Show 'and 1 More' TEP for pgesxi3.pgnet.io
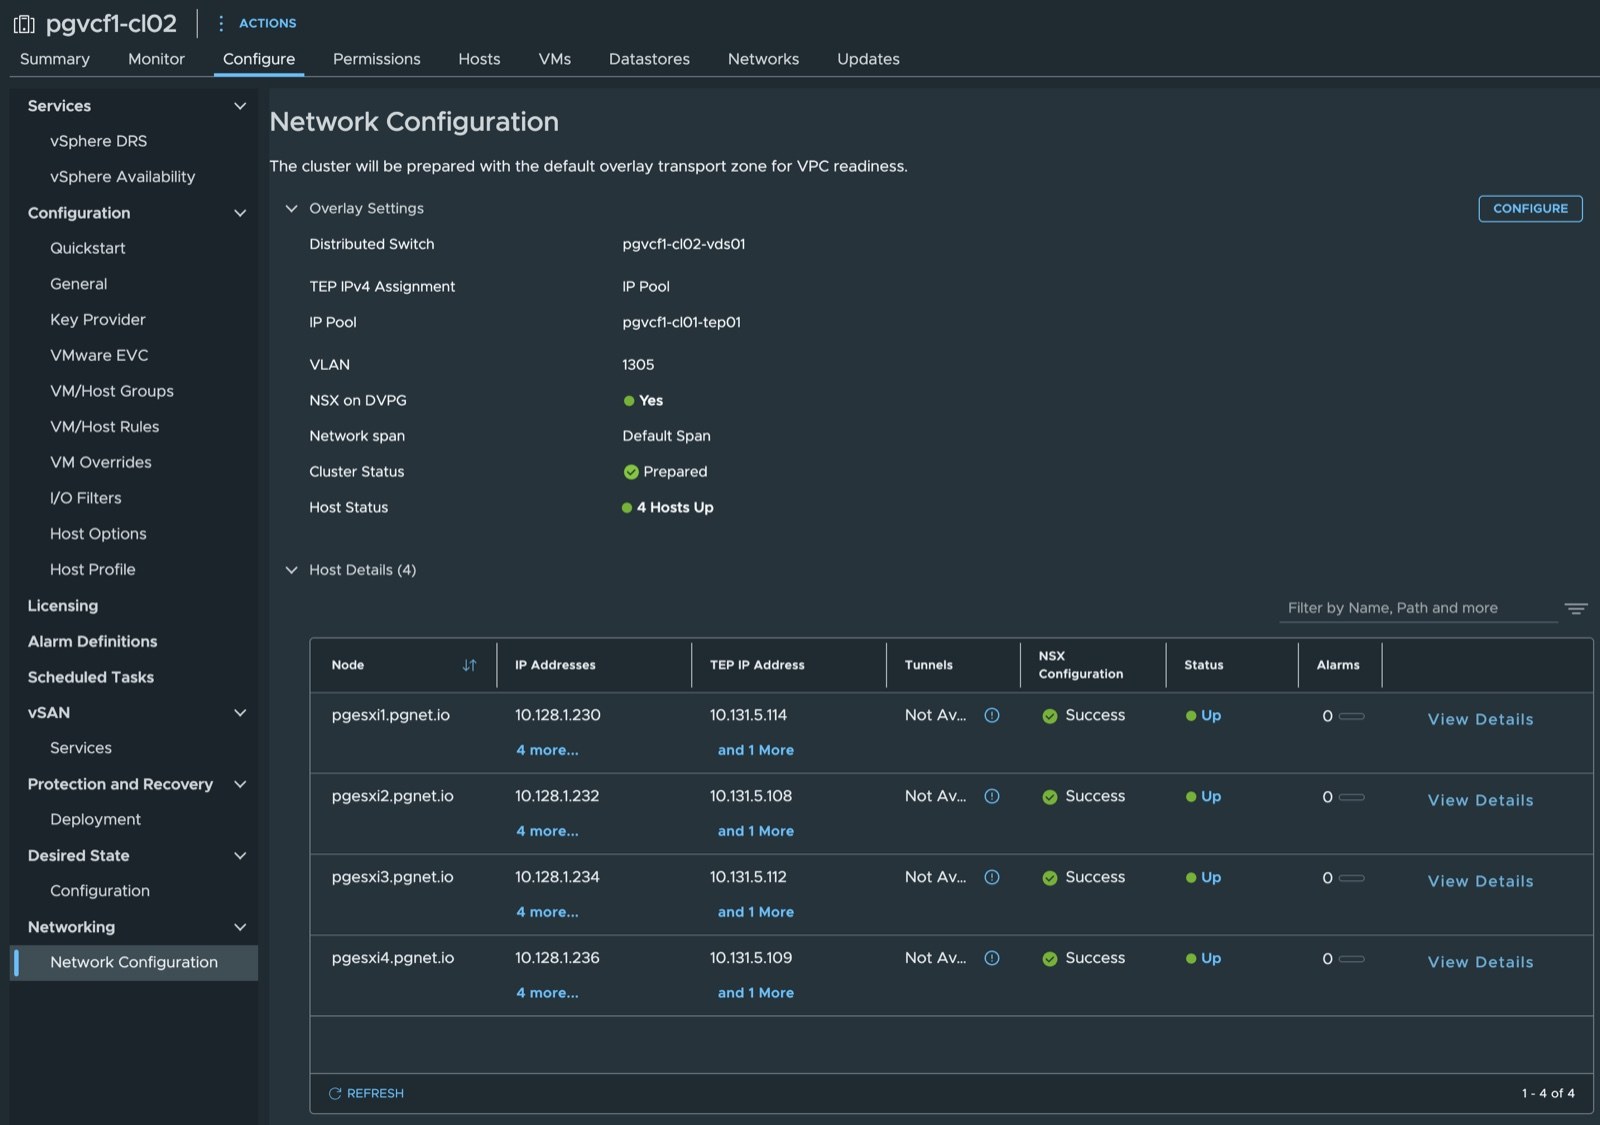Viewport: 1600px width, 1125px height. [x=756, y=912]
